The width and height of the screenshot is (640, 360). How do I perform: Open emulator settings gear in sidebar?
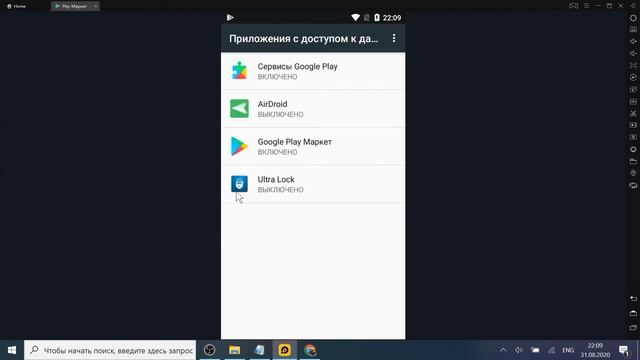click(633, 18)
